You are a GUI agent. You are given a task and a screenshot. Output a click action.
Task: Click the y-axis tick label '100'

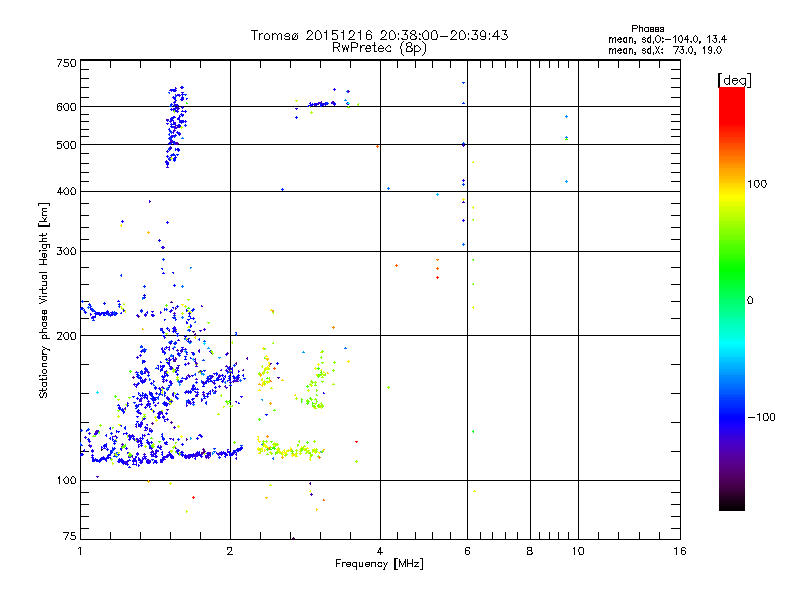(x=67, y=480)
